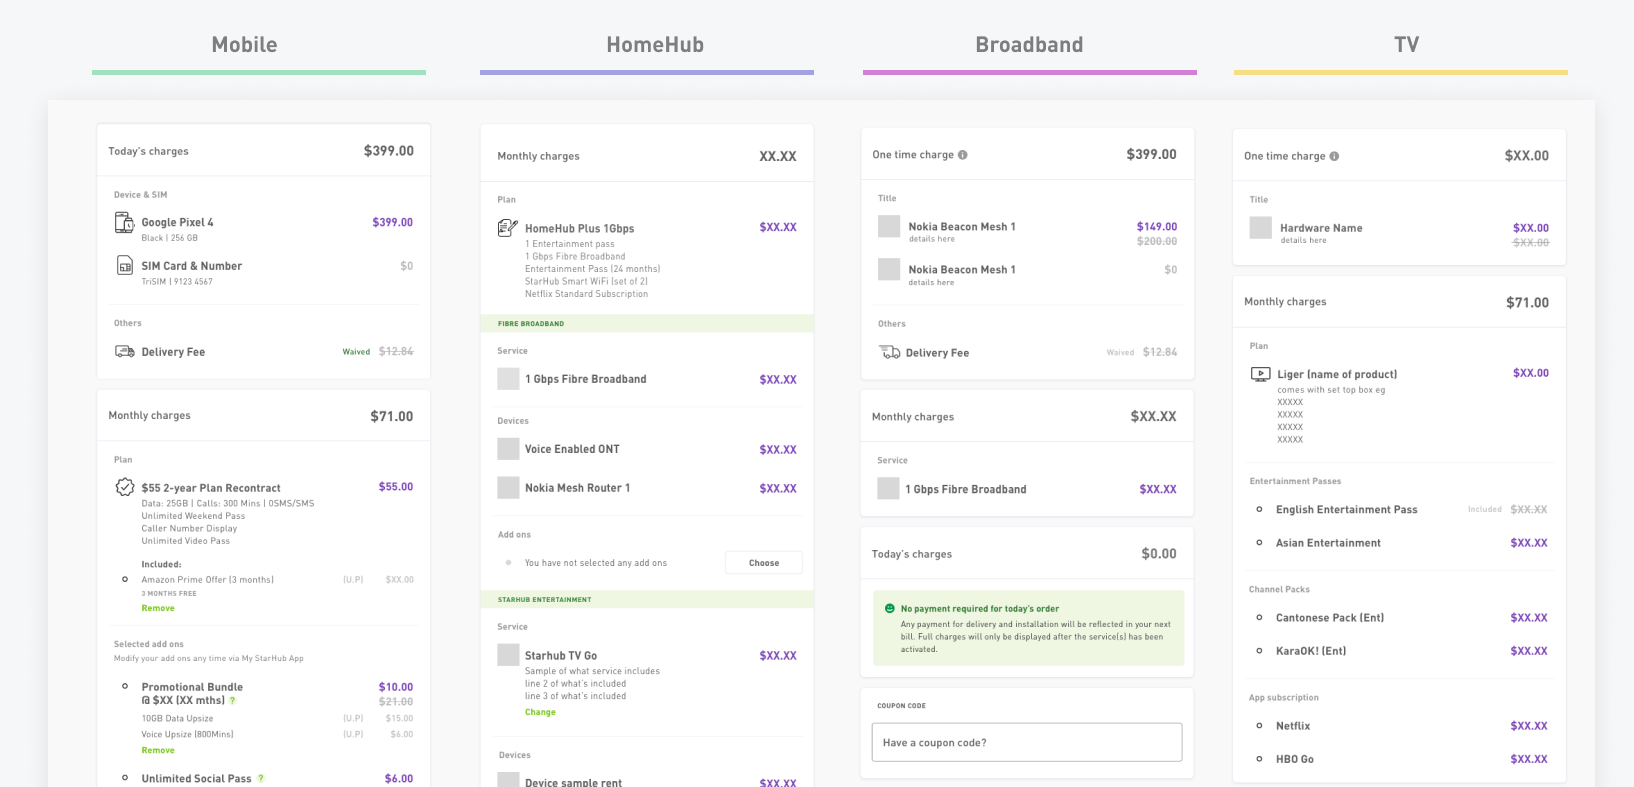The width and height of the screenshot is (1634, 787).
Task: Switch to the Broadband tab
Action: [x=1029, y=44]
